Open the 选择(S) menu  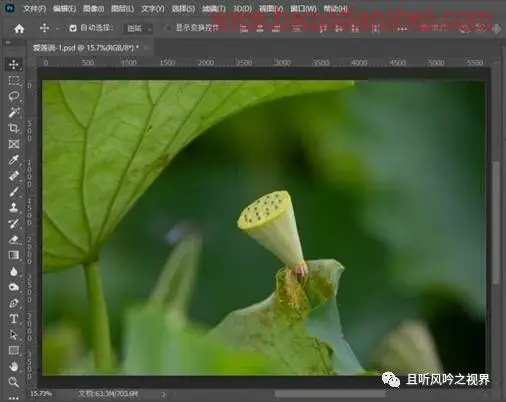[183, 9]
